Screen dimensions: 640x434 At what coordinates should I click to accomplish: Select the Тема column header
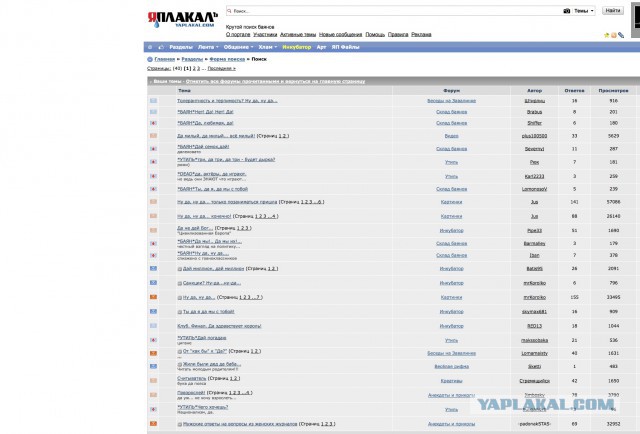click(x=184, y=90)
